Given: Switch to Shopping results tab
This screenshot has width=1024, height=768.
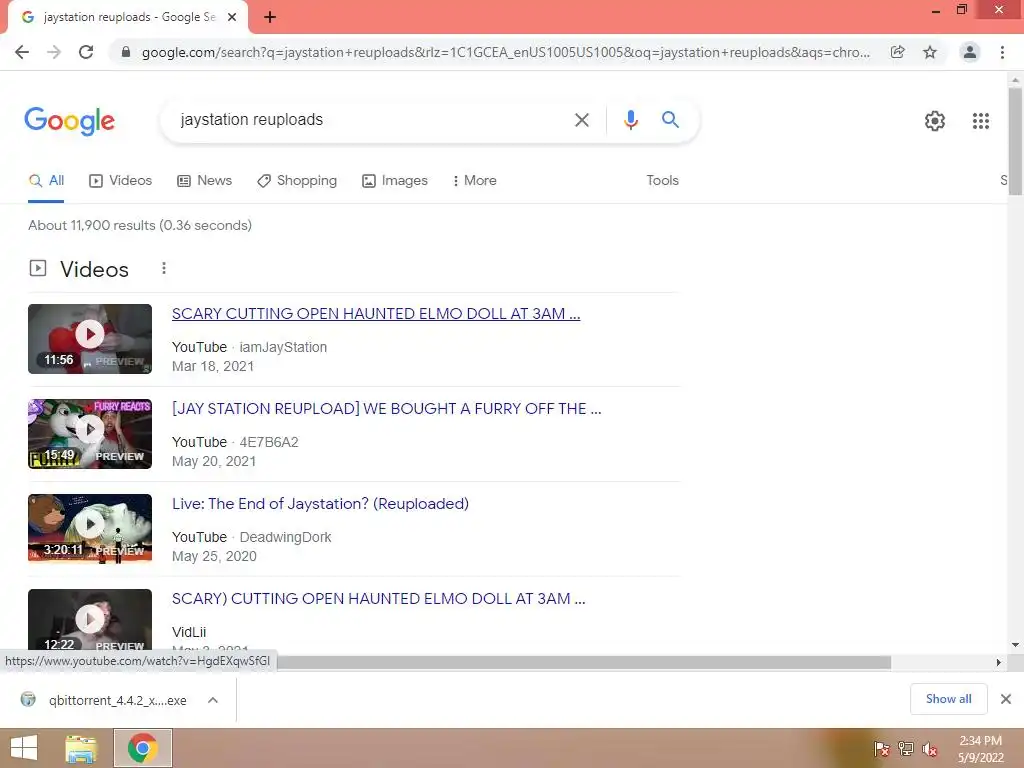Looking at the screenshot, I should 297,180.
